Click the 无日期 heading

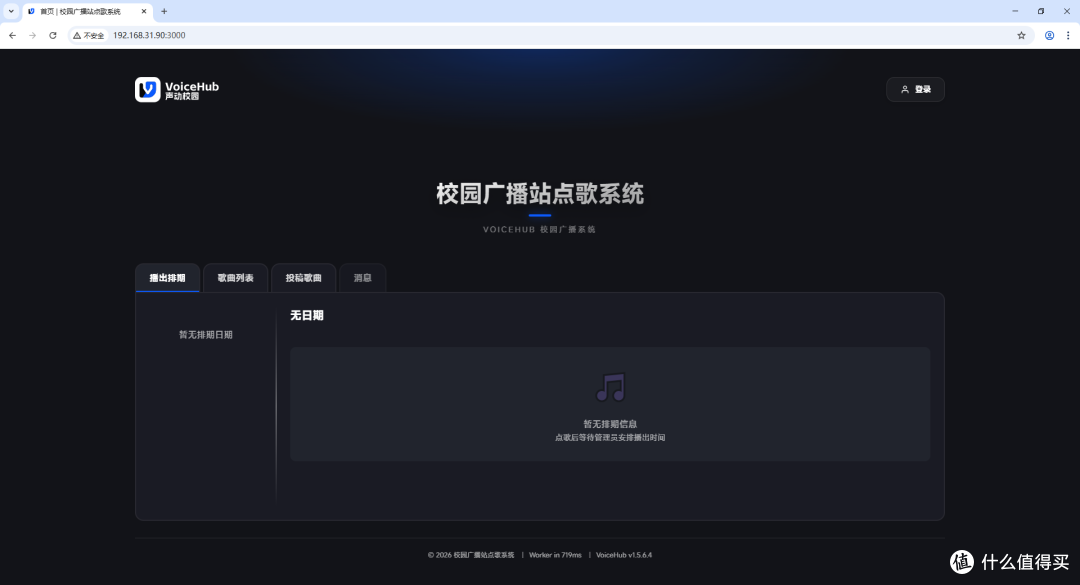[307, 315]
